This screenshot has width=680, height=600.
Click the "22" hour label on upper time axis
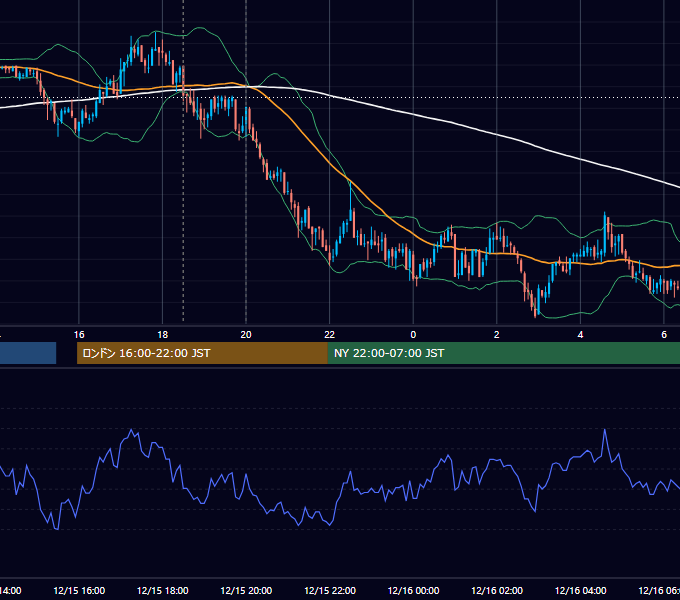tap(330, 335)
